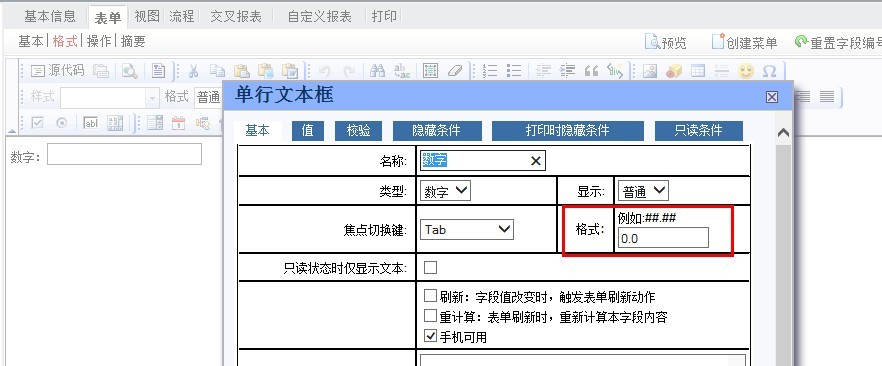Increase indent in the editor

(x=567, y=71)
